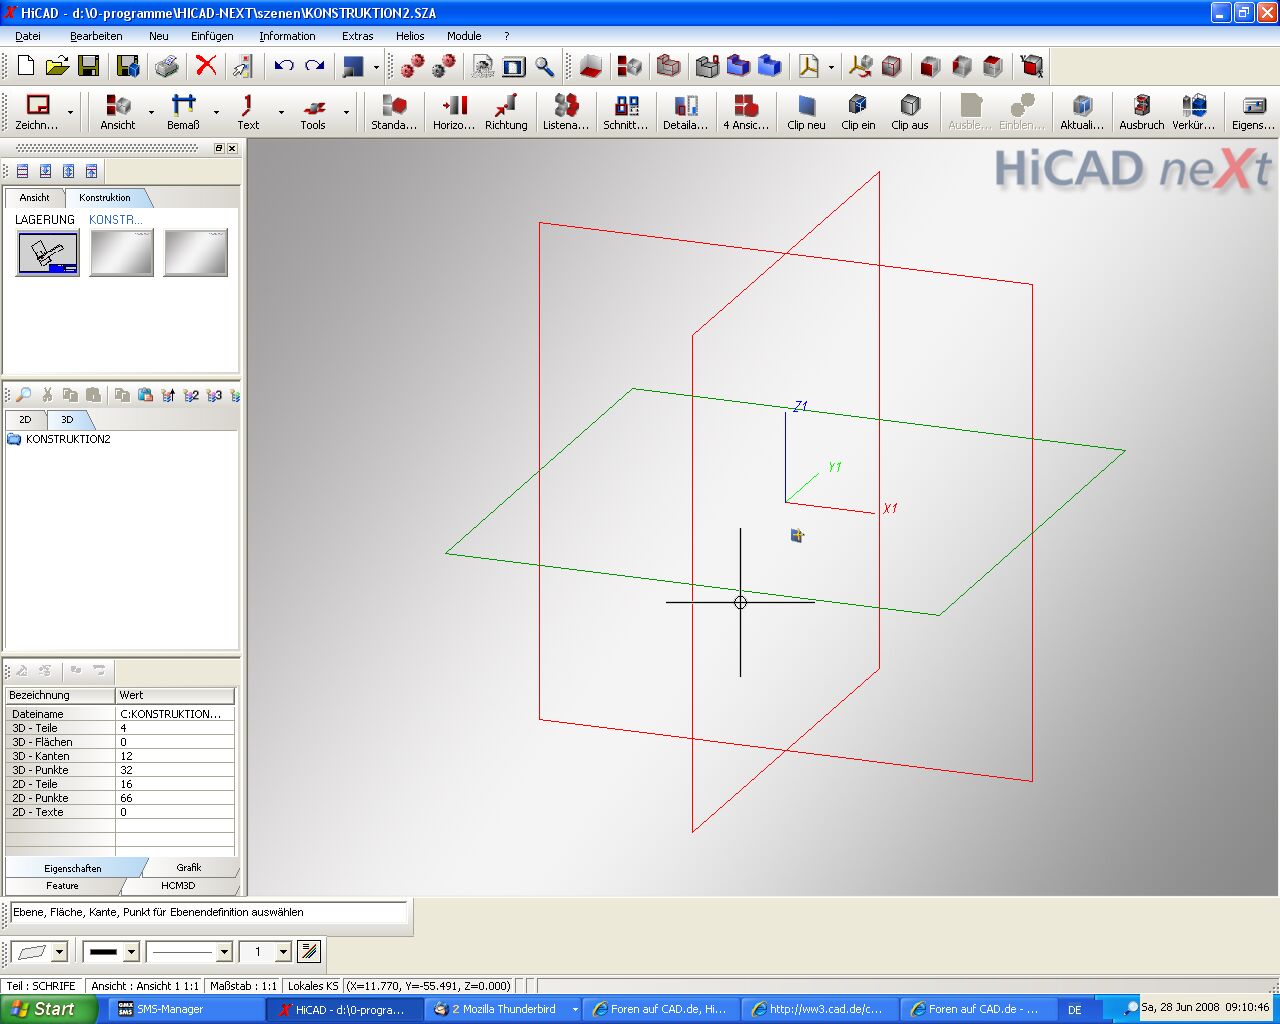The height and width of the screenshot is (1024, 1280).
Task: Open the Tools toolbar button
Action: (313, 112)
